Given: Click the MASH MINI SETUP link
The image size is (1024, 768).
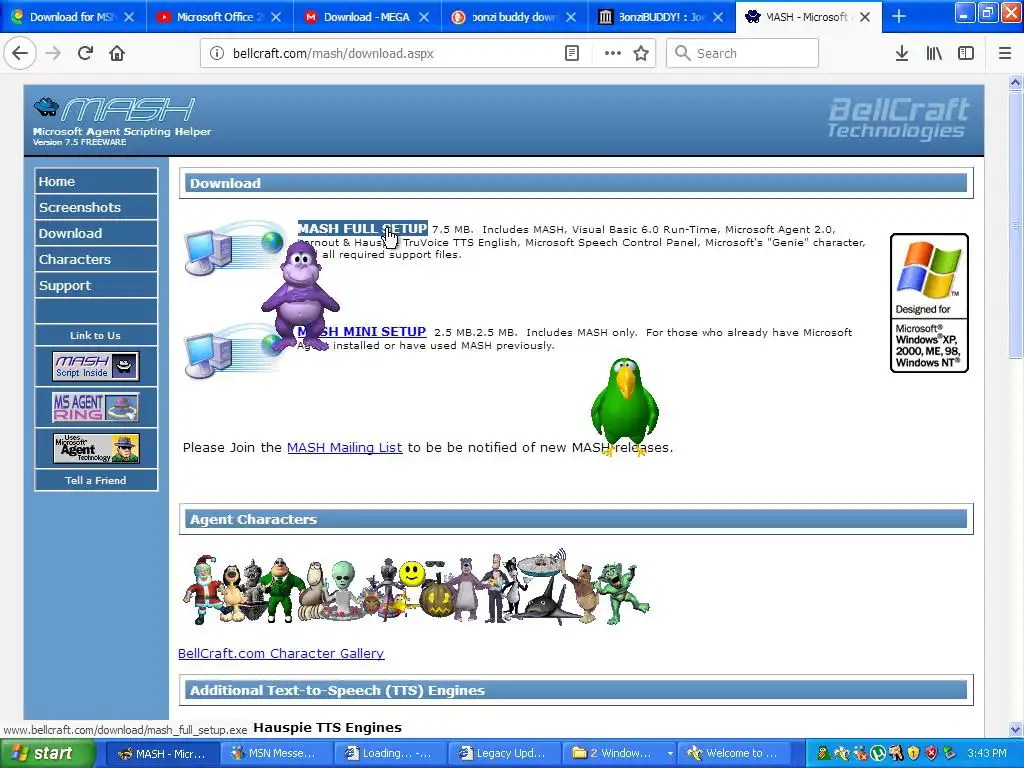Looking at the screenshot, I should click(x=362, y=332).
